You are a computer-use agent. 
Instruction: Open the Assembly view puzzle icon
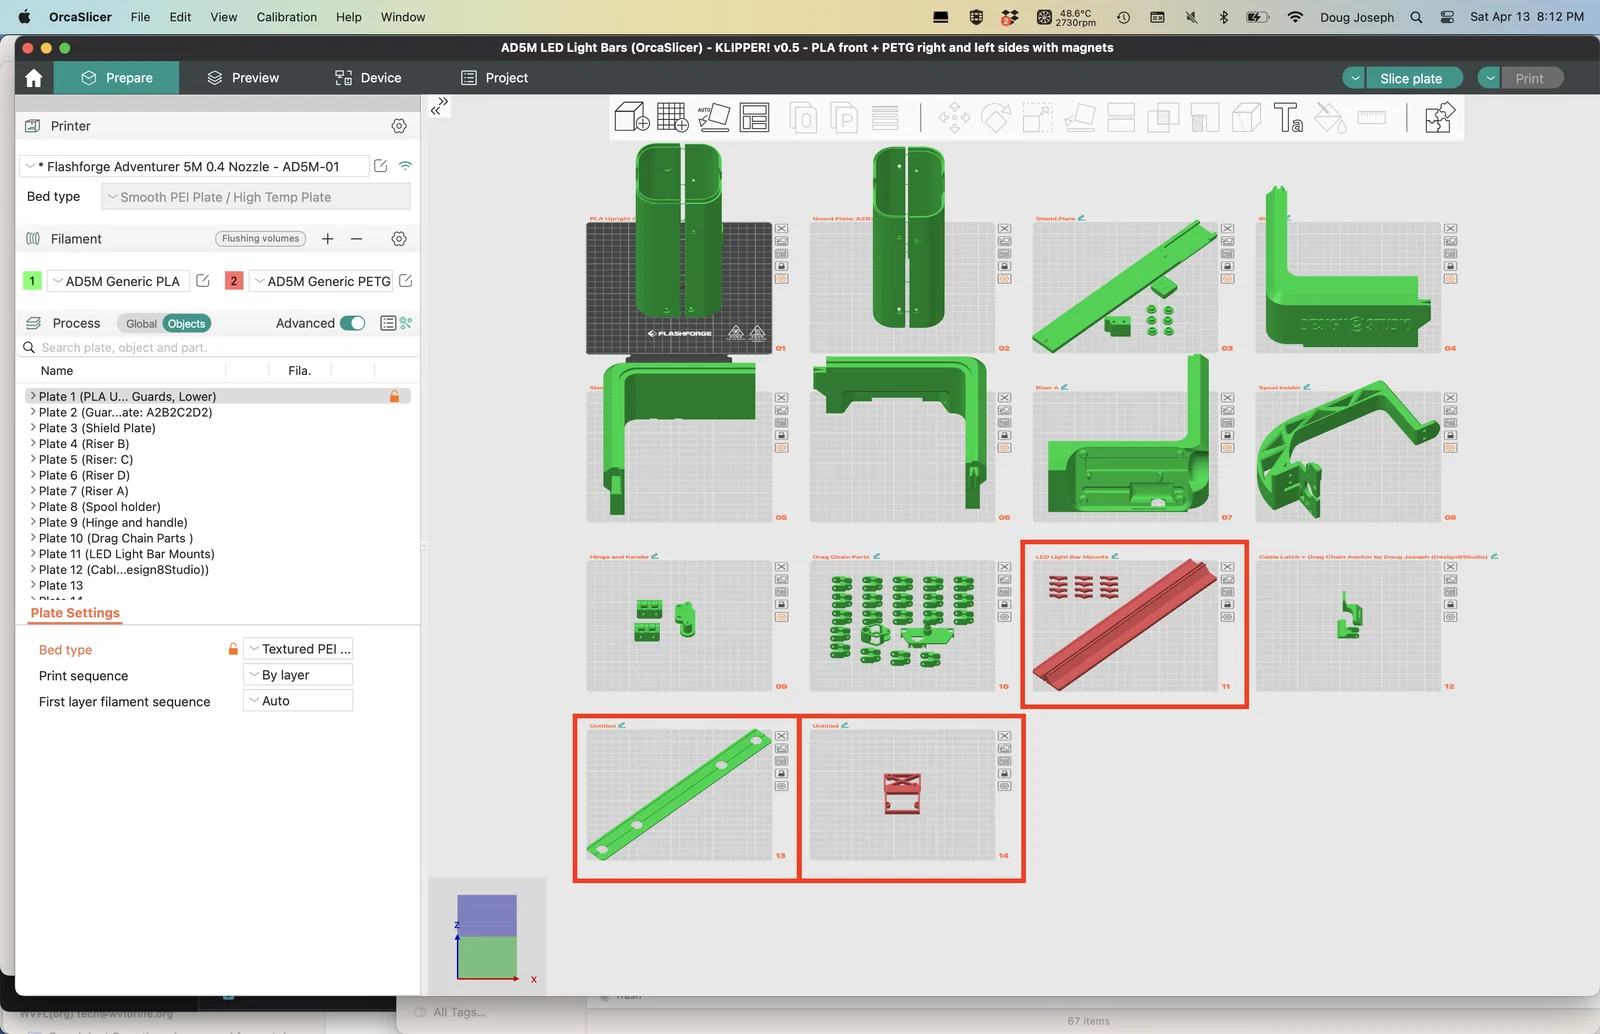[1439, 117]
